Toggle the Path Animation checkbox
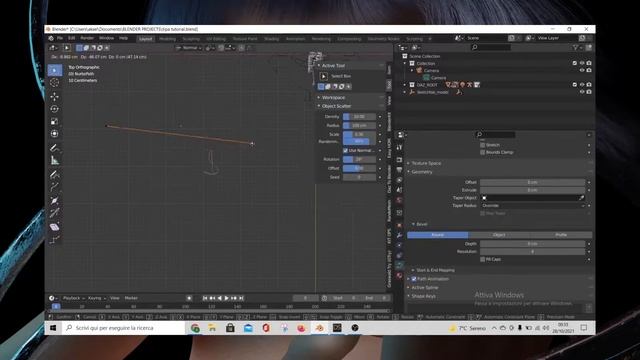The image size is (640, 360). click(x=414, y=279)
